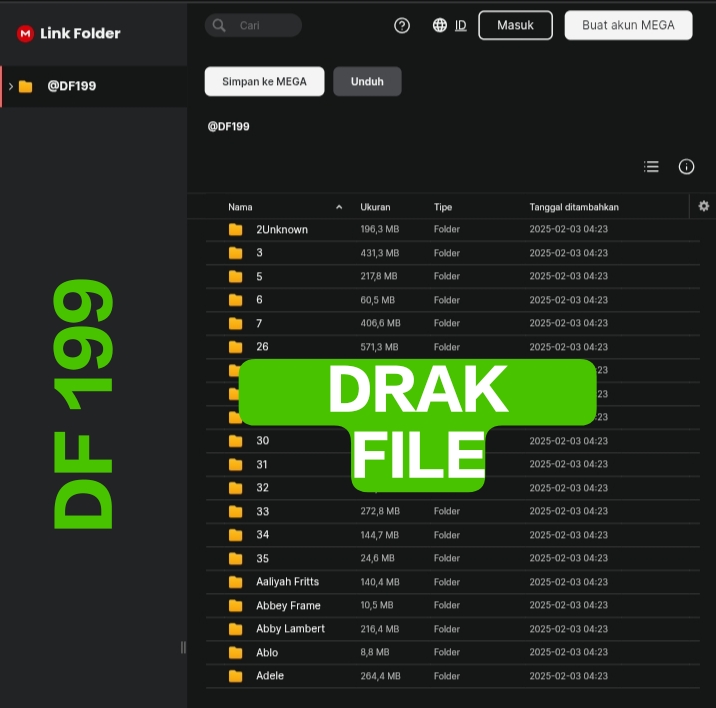This screenshot has width=716, height=708.
Task: Click Abbey Frame folder icon
Action: (236, 606)
